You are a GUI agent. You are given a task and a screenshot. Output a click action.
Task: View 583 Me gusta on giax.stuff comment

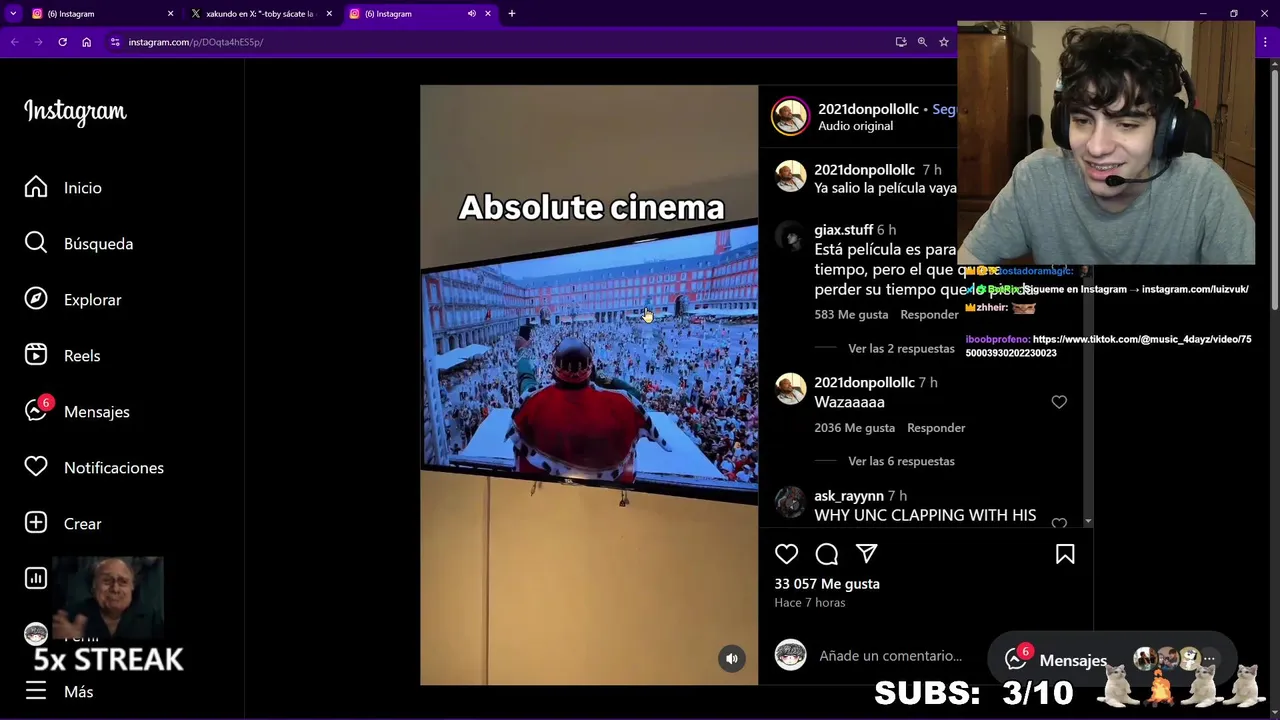point(851,315)
